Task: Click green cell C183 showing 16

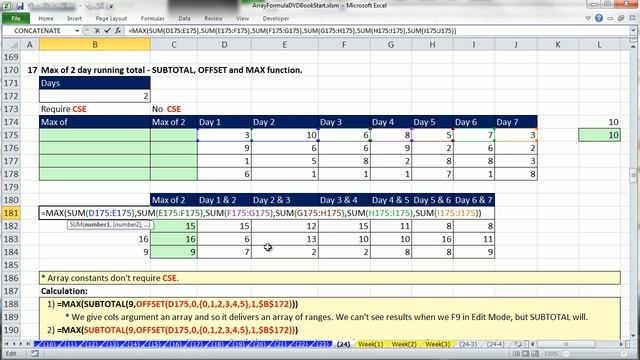Action: (174, 239)
